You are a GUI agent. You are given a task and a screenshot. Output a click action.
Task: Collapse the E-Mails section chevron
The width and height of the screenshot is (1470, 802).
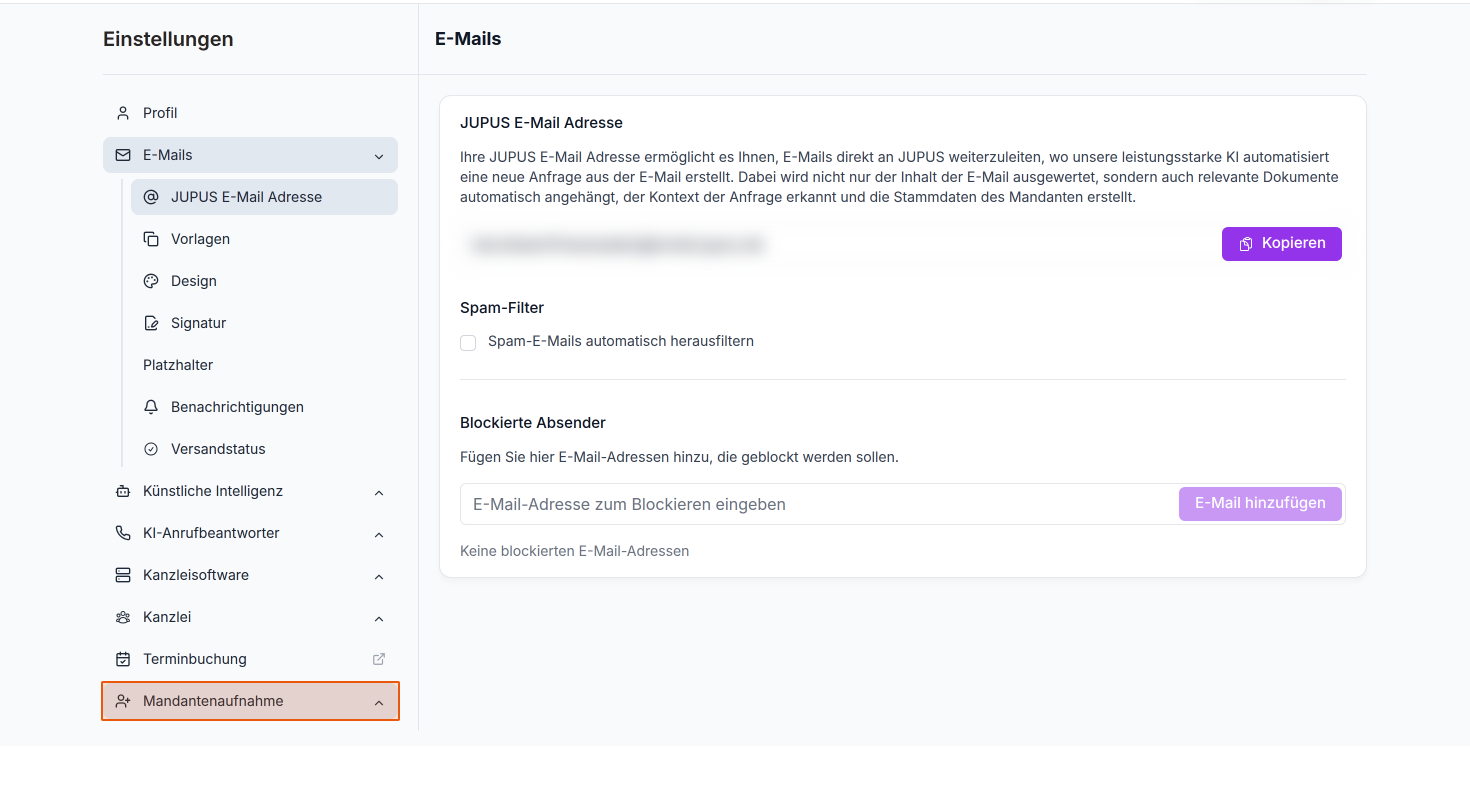click(379, 156)
